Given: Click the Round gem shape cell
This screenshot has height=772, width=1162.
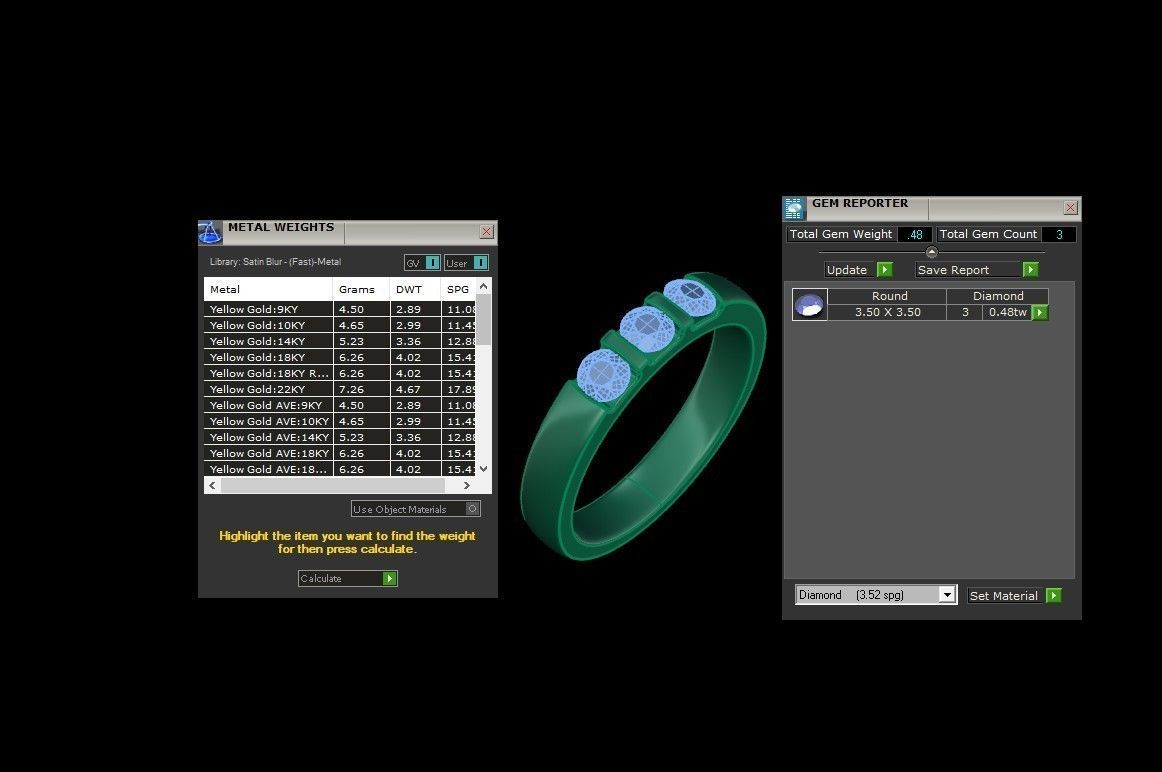Looking at the screenshot, I should (x=887, y=296).
